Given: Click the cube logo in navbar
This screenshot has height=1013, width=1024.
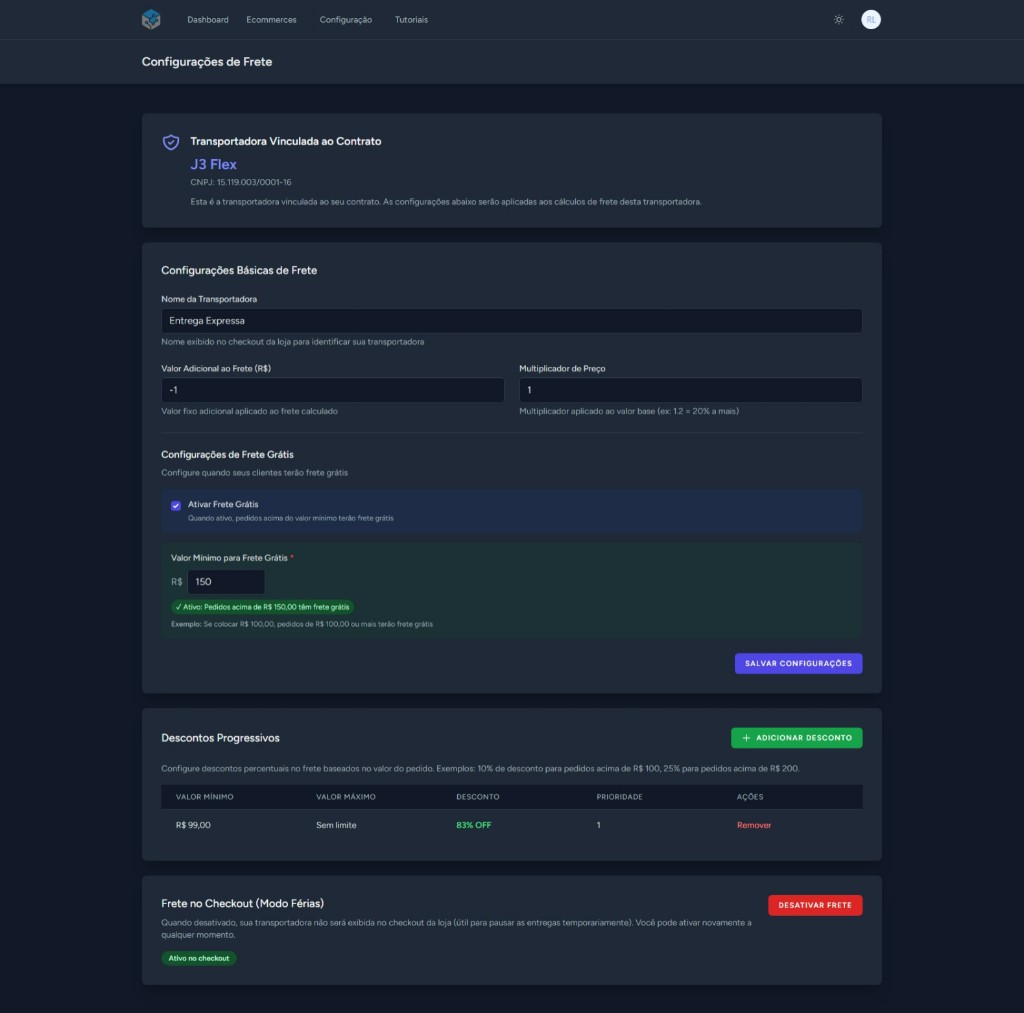Looking at the screenshot, I should 151,20.
